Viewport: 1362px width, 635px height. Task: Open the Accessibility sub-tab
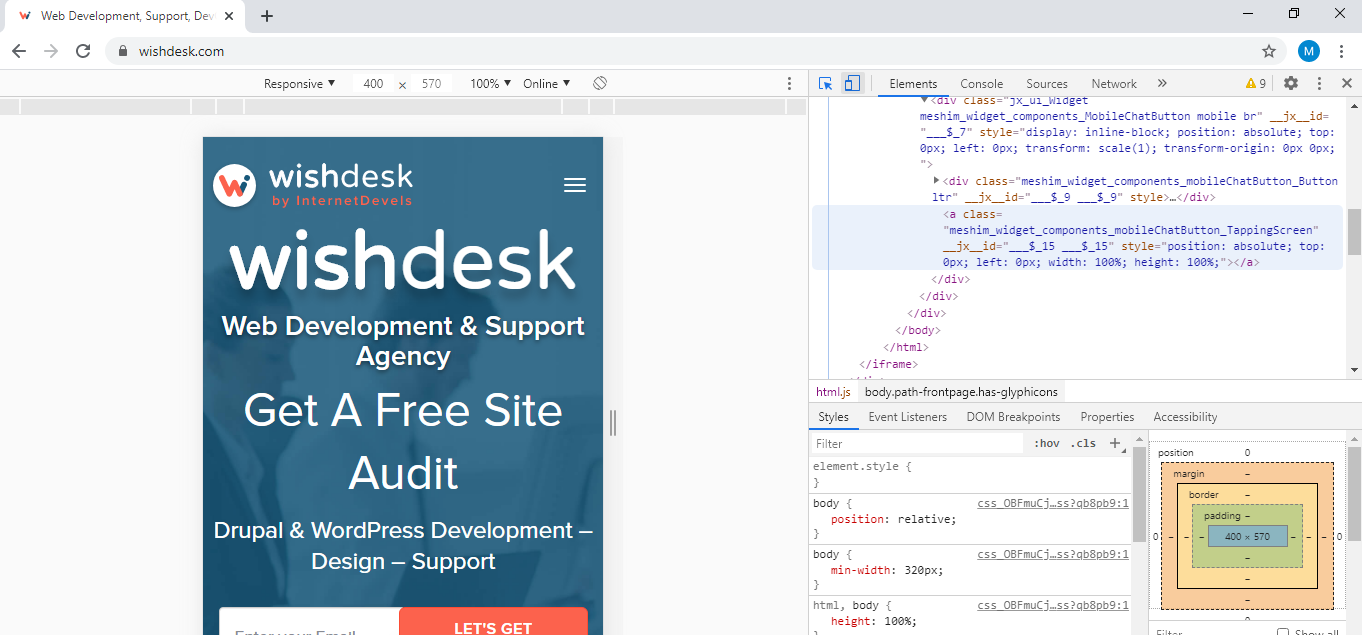1185,417
